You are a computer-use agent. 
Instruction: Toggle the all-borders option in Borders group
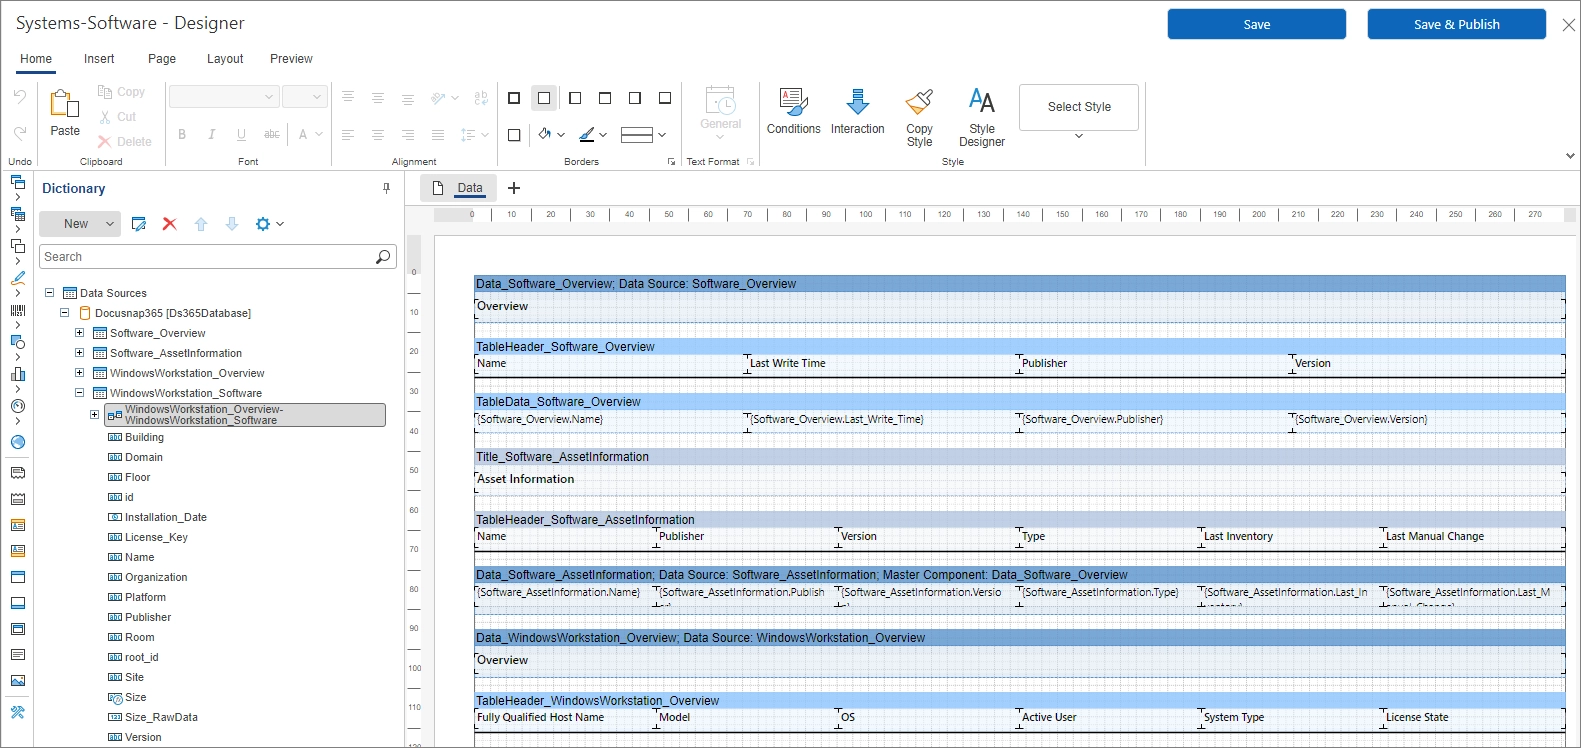coord(514,98)
